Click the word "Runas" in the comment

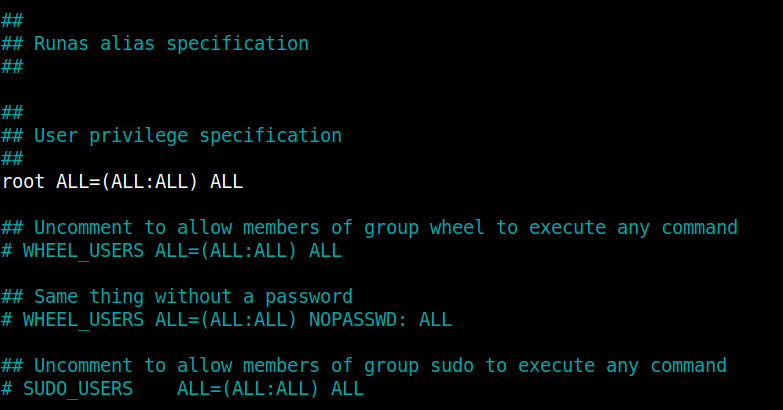point(62,44)
